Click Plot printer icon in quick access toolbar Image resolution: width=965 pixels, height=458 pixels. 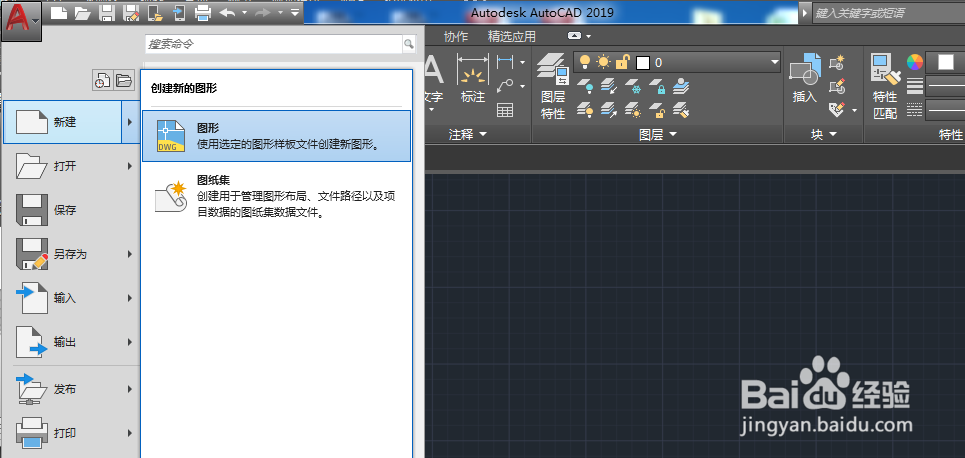point(202,12)
